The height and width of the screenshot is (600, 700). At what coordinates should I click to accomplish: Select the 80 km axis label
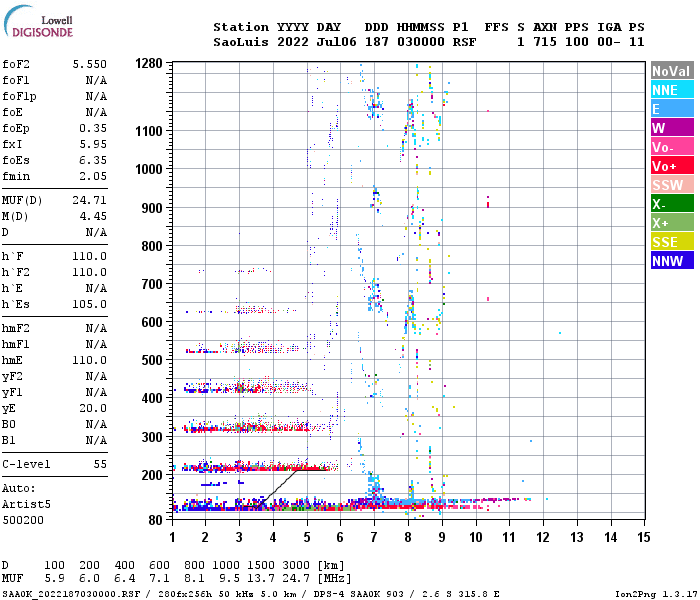(155, 521)
